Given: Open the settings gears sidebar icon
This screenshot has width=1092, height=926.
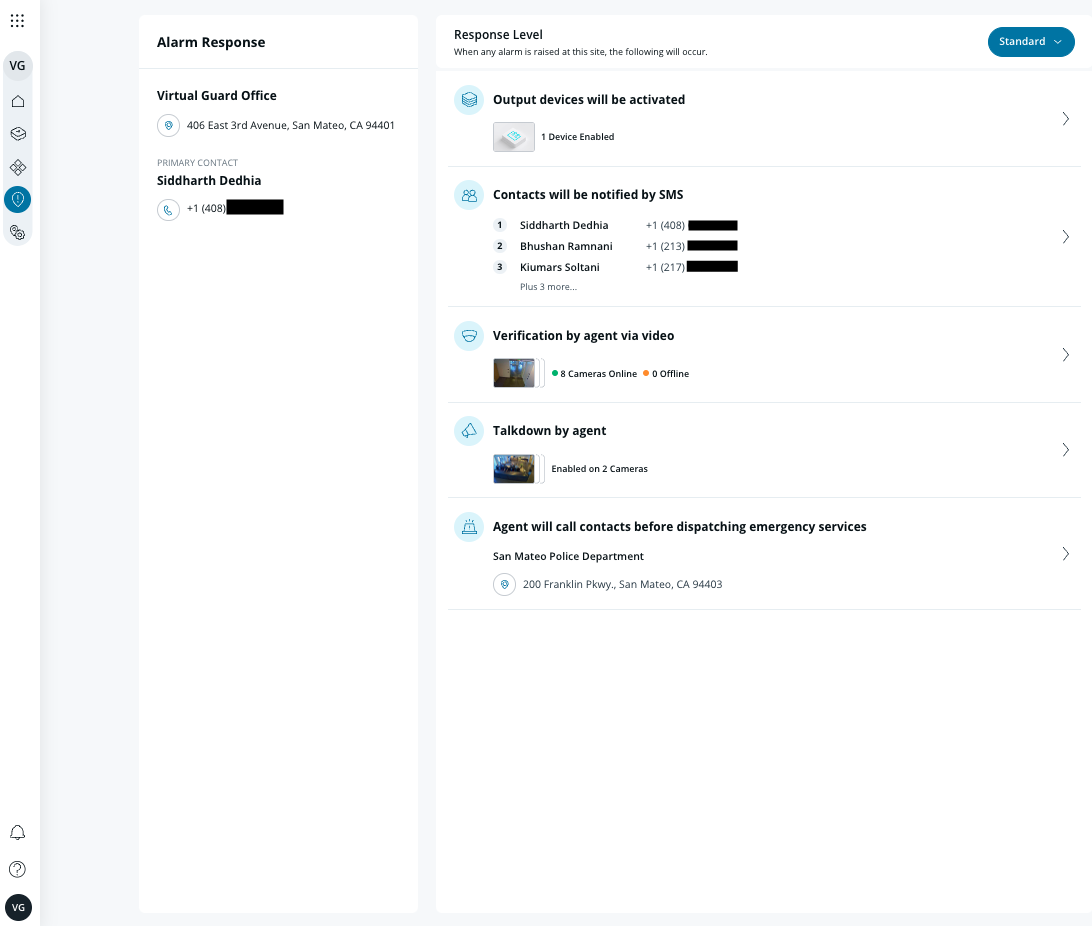Looking at the screenshot, I should click(18, 232).
